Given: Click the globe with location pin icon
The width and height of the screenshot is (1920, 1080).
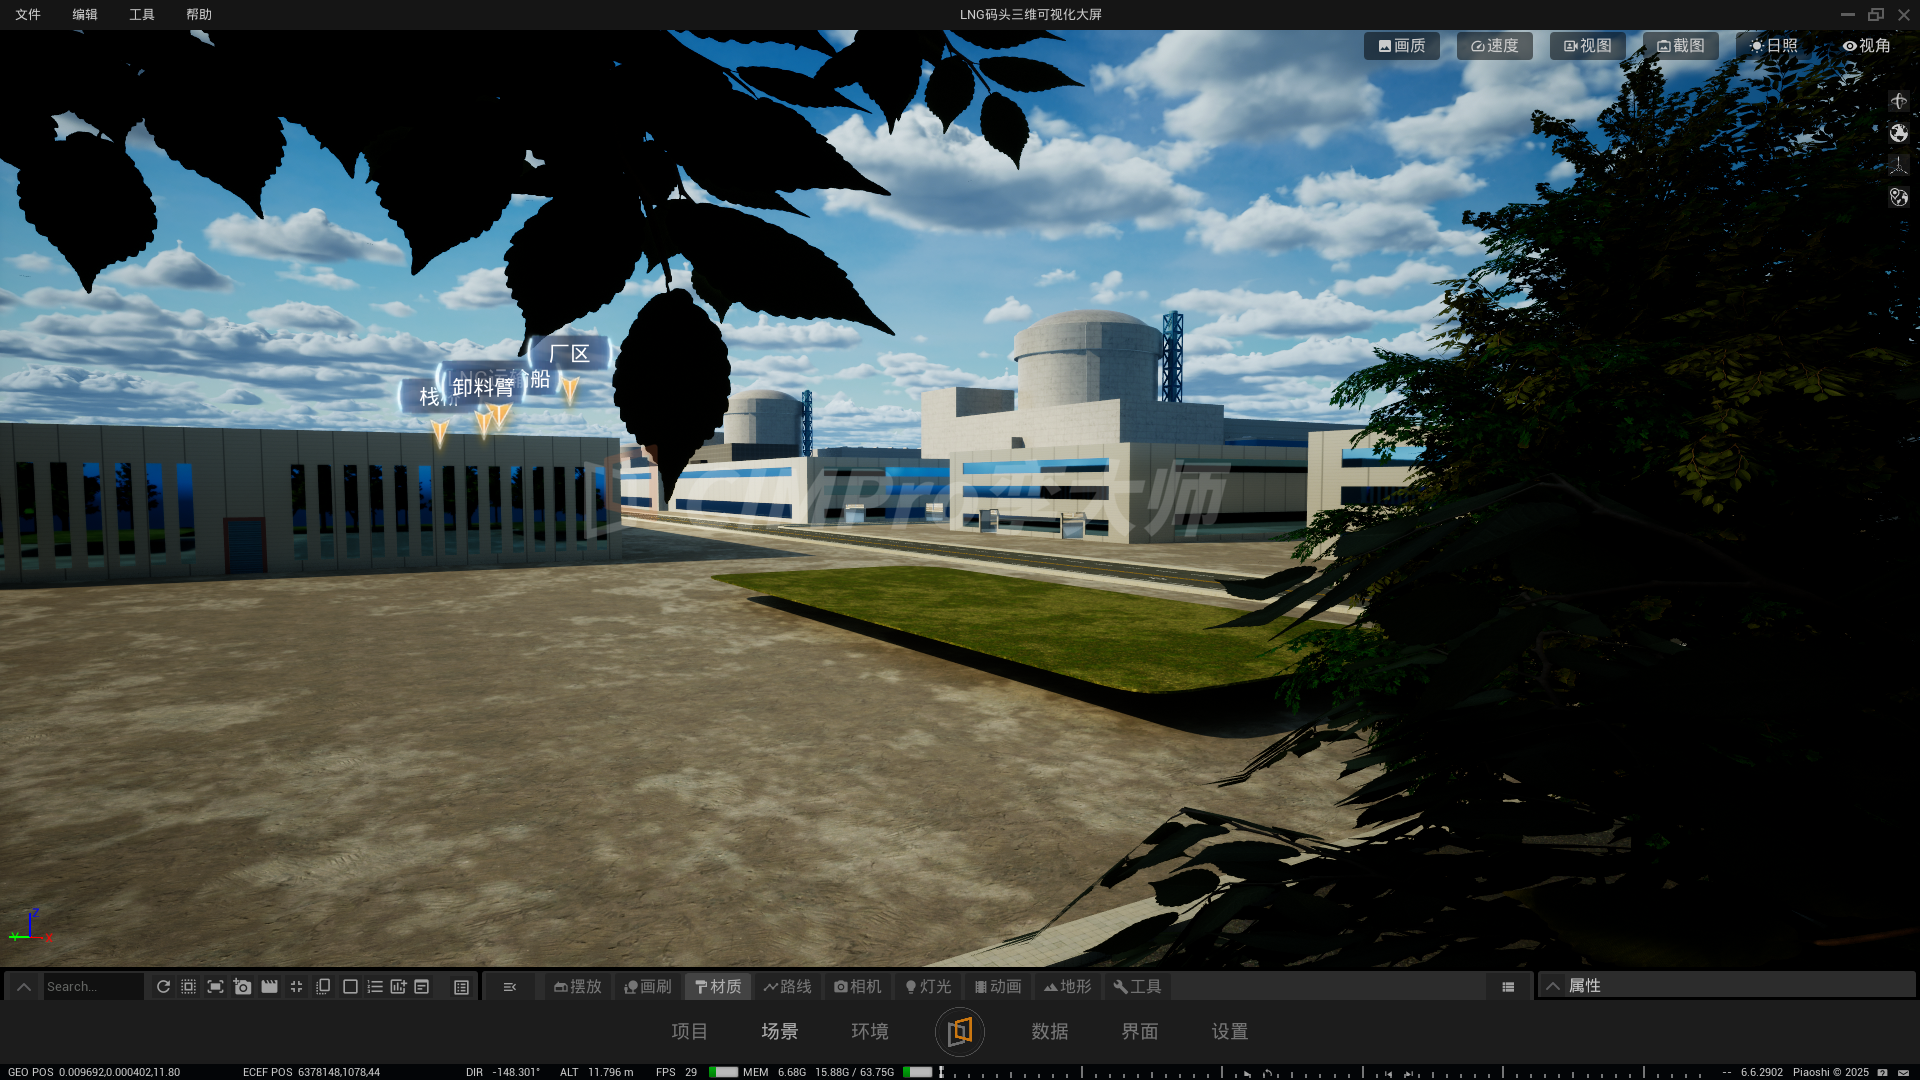Looking at the screenshot, I should coord(1898,197).
